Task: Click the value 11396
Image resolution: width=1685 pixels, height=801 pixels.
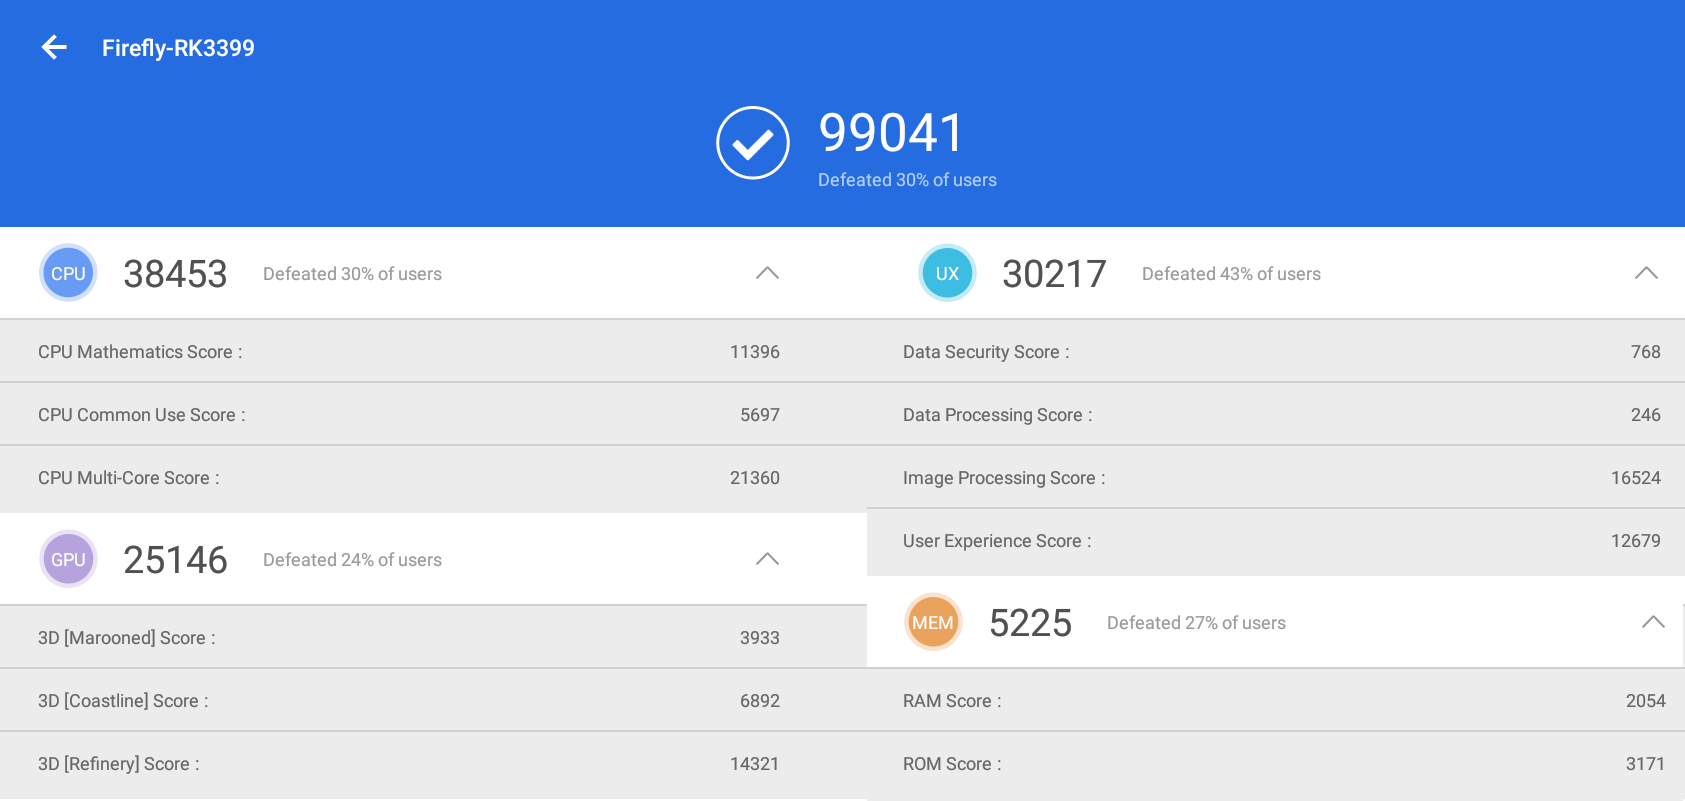Action: (x=754, y=352)
